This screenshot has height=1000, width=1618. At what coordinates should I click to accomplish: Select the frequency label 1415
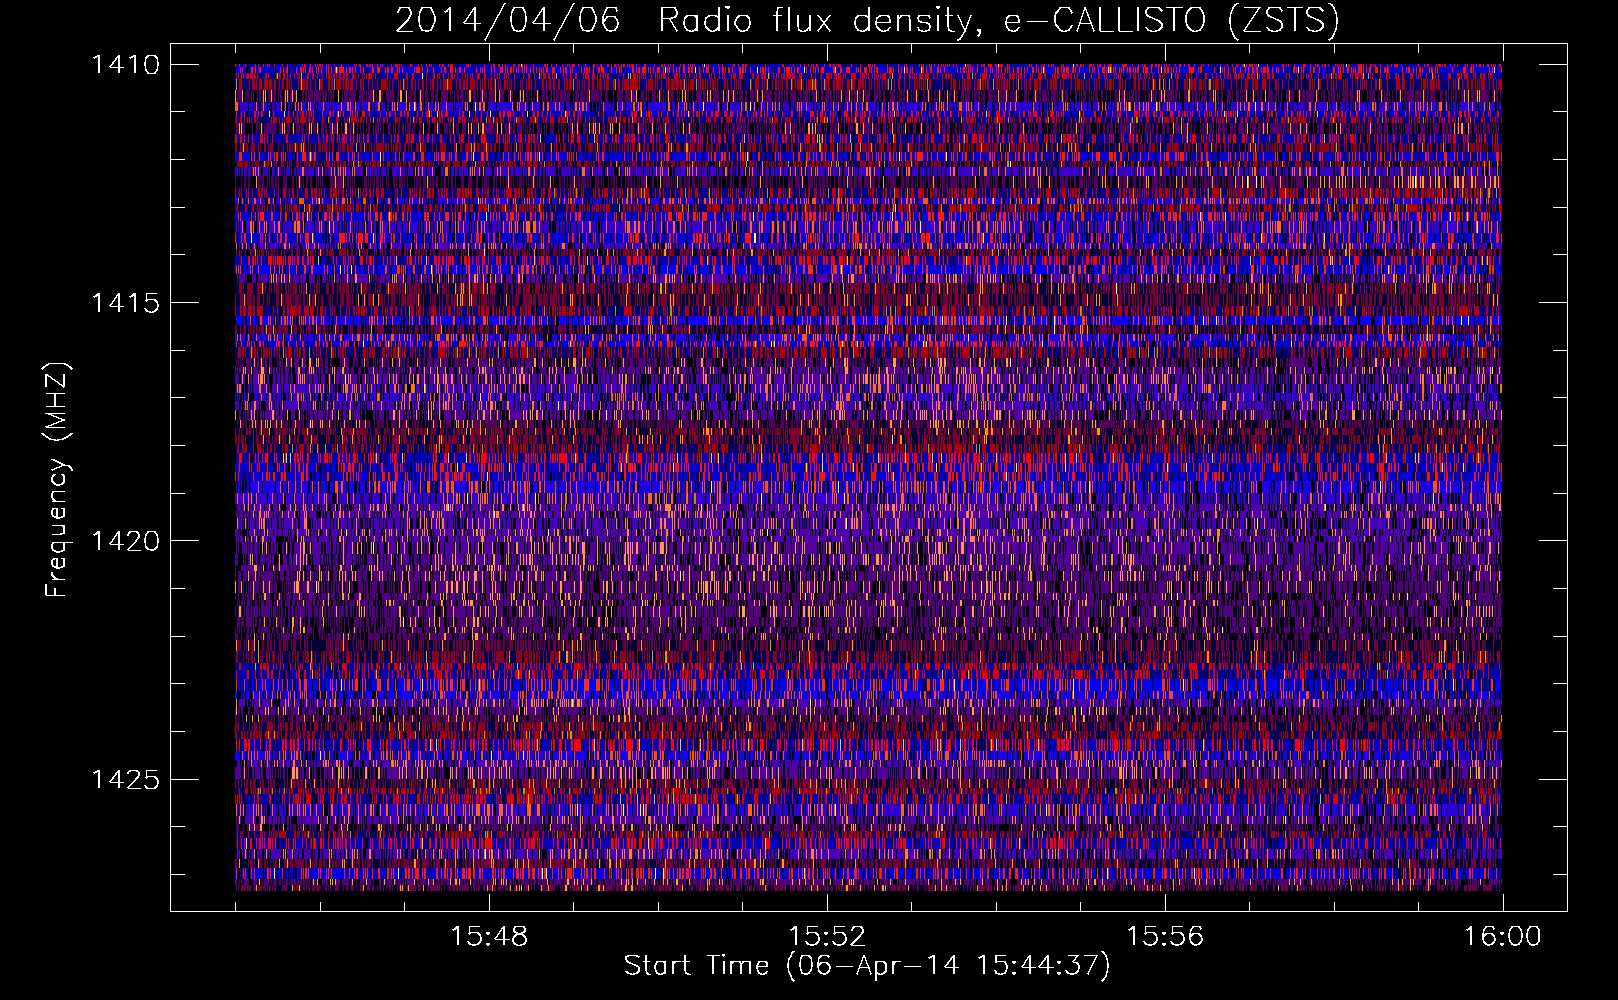(x=125, y=303)
